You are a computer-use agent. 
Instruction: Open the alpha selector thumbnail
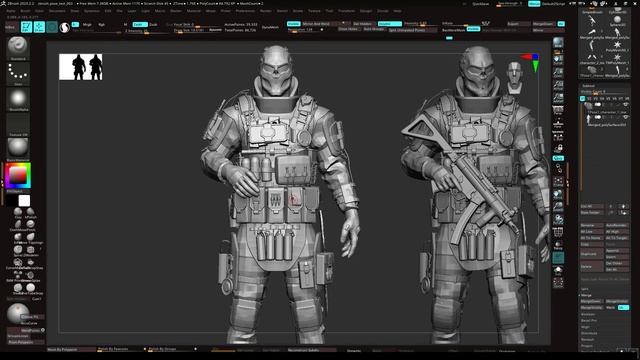tap(18, 100)
